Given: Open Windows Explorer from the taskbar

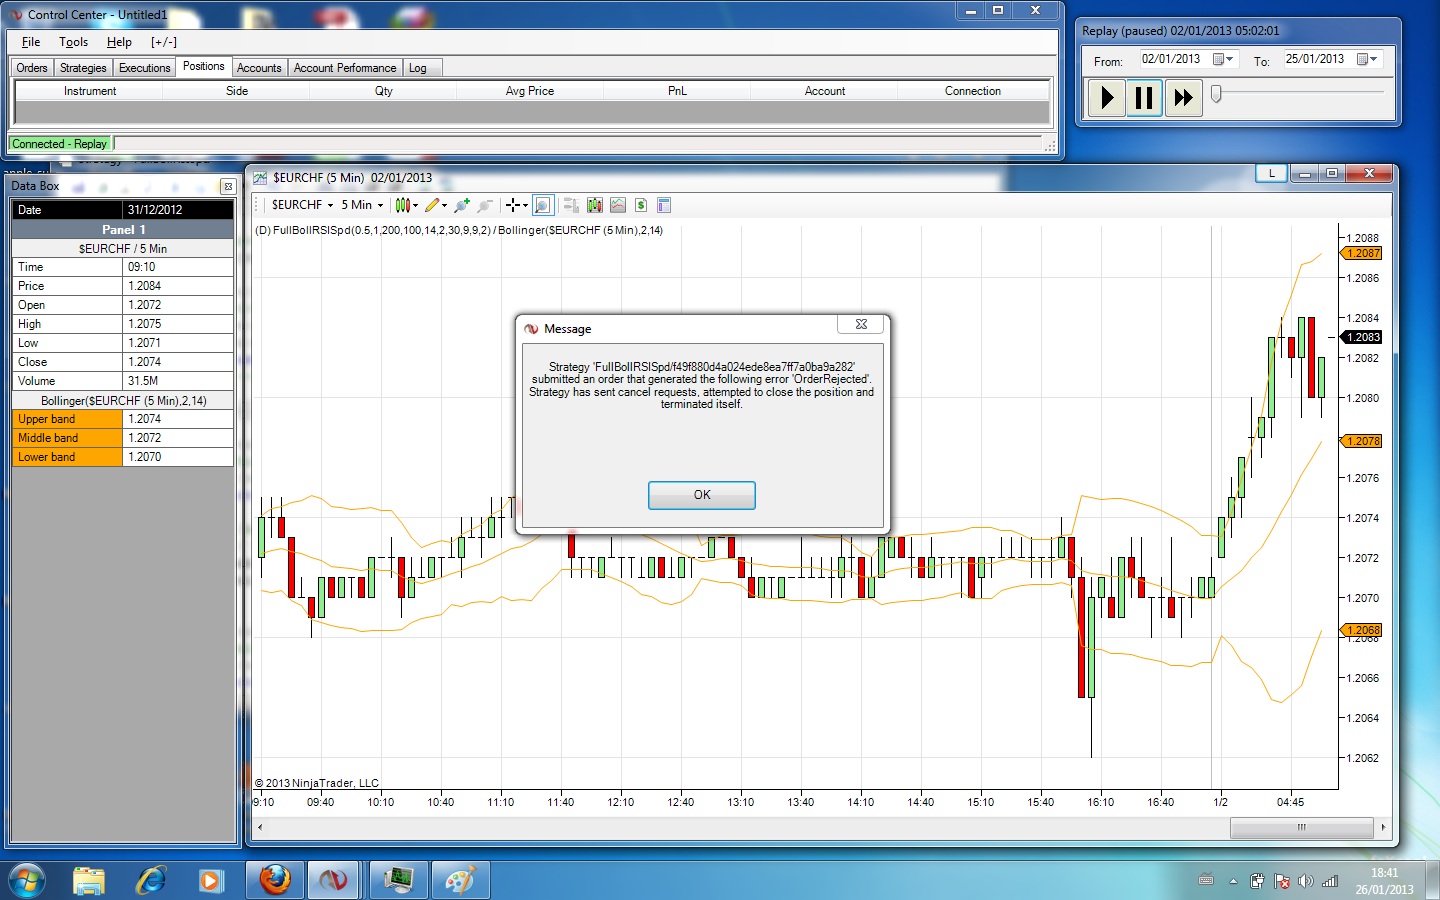Looking at the screenshot, I should click(88, 880).
